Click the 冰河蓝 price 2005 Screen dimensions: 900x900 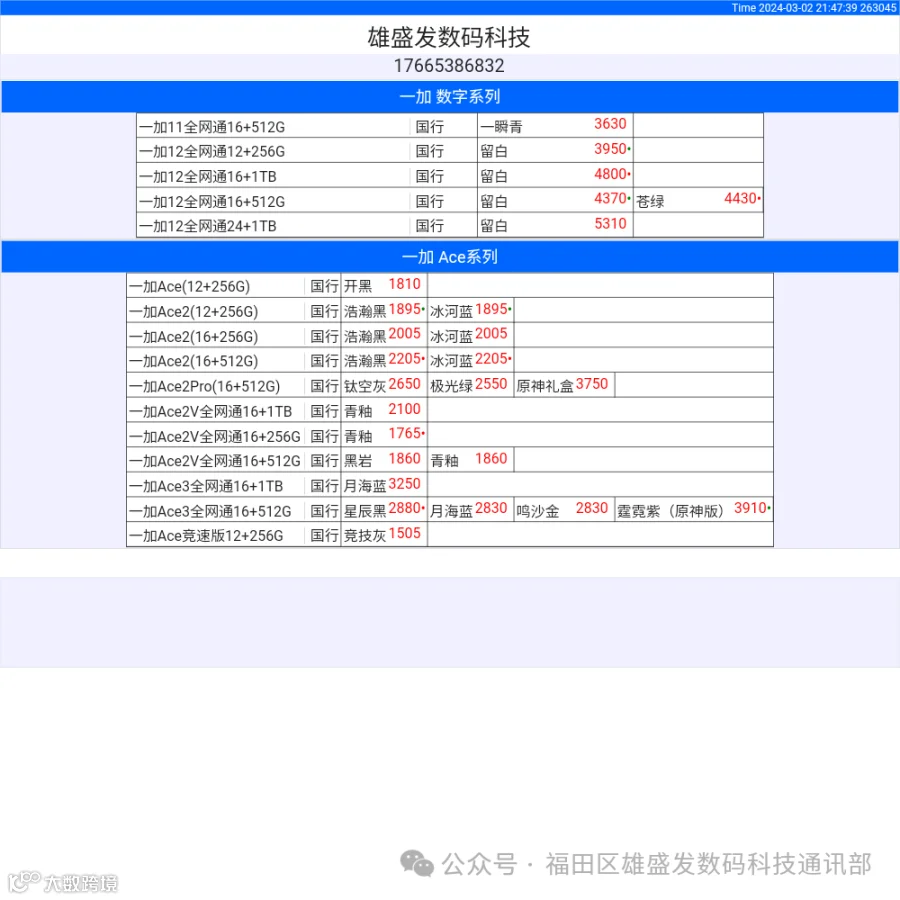[491, 334]
